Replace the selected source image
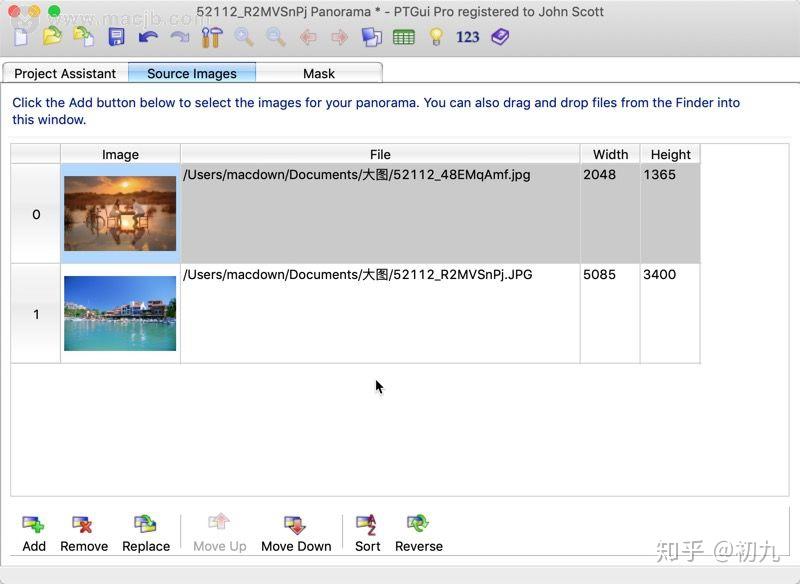Screen dimensions: 800x584 (146, 530)
